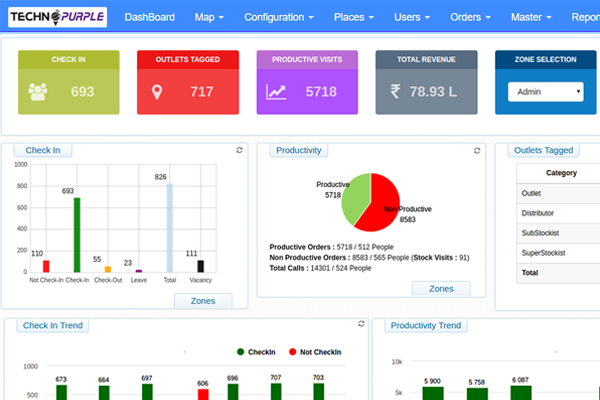Open the DashBoard menu item
Viewport: 600px width, 400px height.
click(150, 17)
